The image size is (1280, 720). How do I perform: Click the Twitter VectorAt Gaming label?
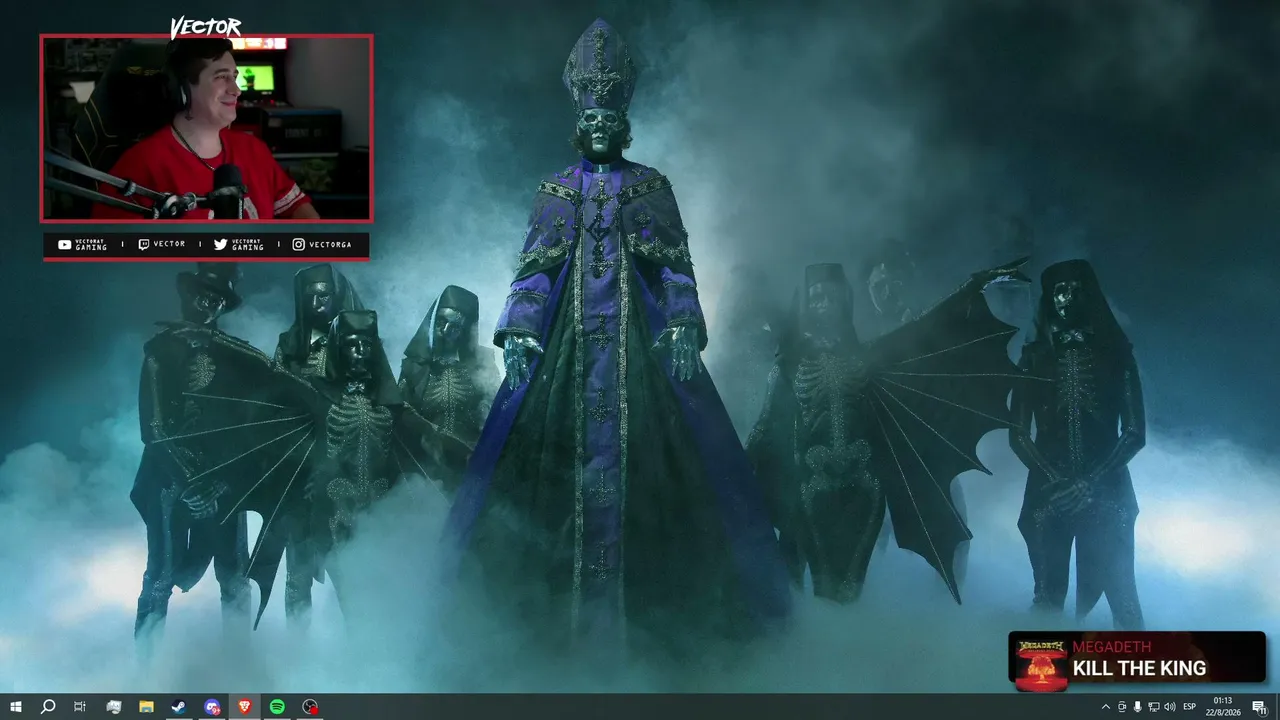click(239, 245)
